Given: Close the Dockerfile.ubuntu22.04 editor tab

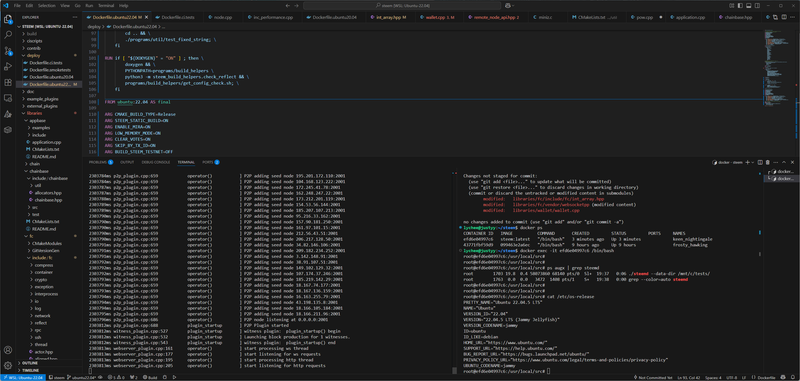Looking at the screenshot, I should [146, 17].
